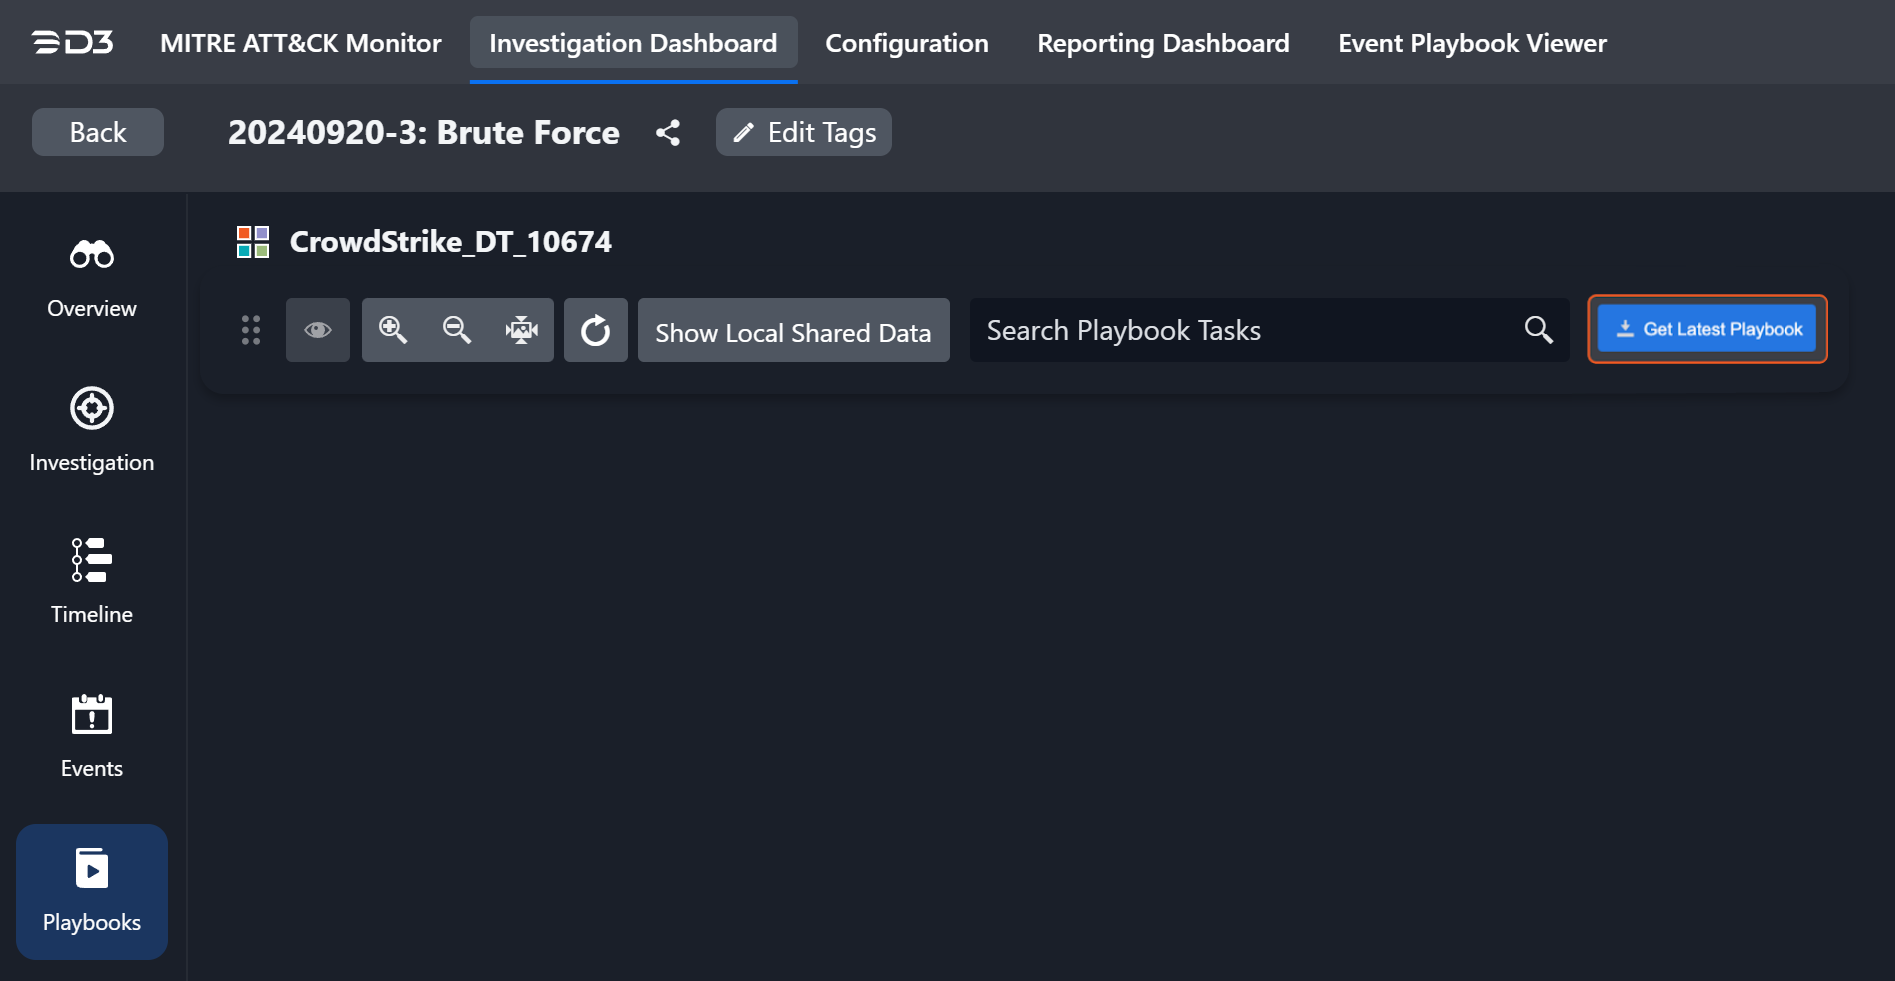Click the Edit Tags button

pos(804,133)
